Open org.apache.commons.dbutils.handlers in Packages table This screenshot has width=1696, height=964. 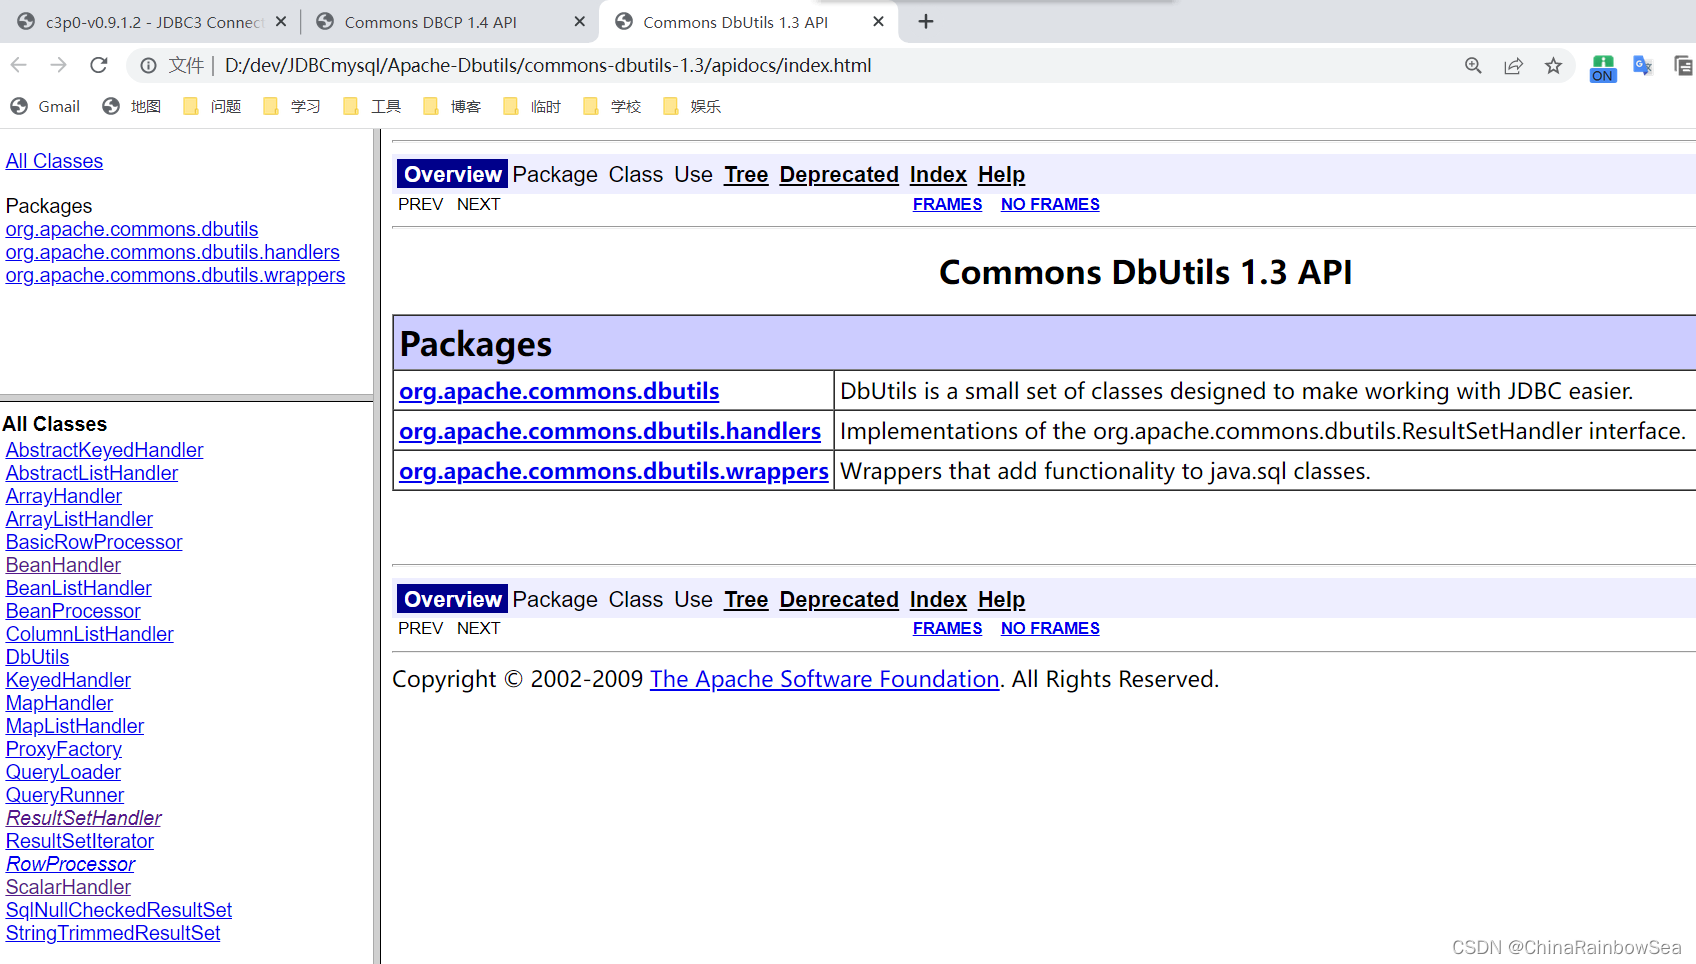[610, 431]
